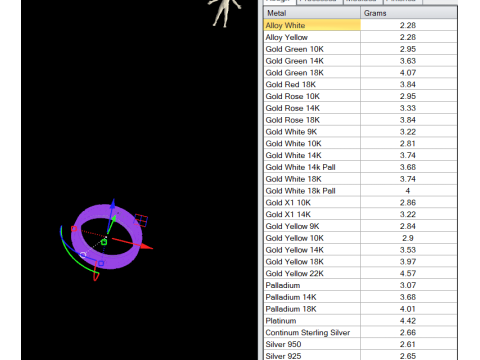Select the Gold Yellow 22K row
Viewport: 480px width, 360px height.
tap(360, 273)
